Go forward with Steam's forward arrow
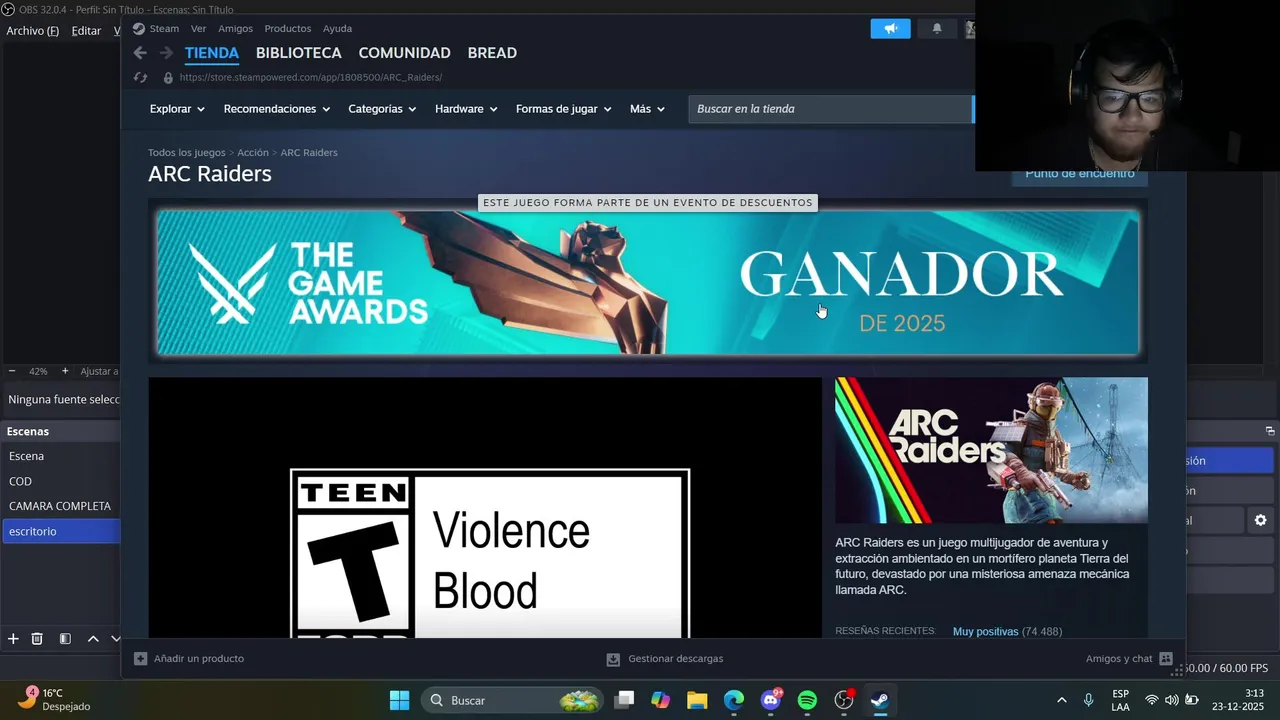 166,53
